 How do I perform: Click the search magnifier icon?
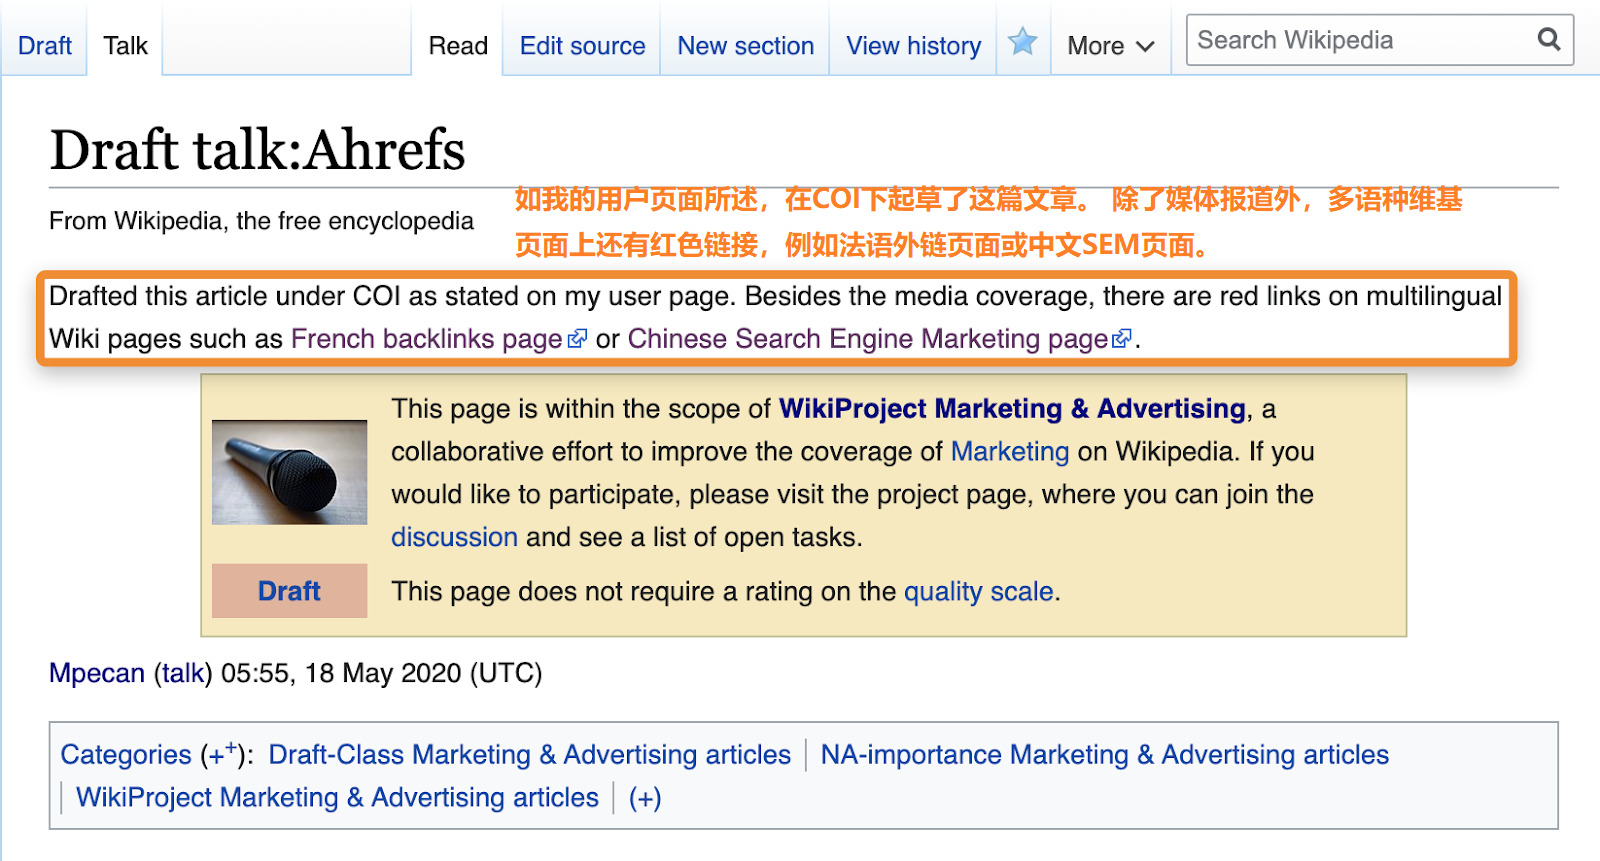(x=1549, y=40)
